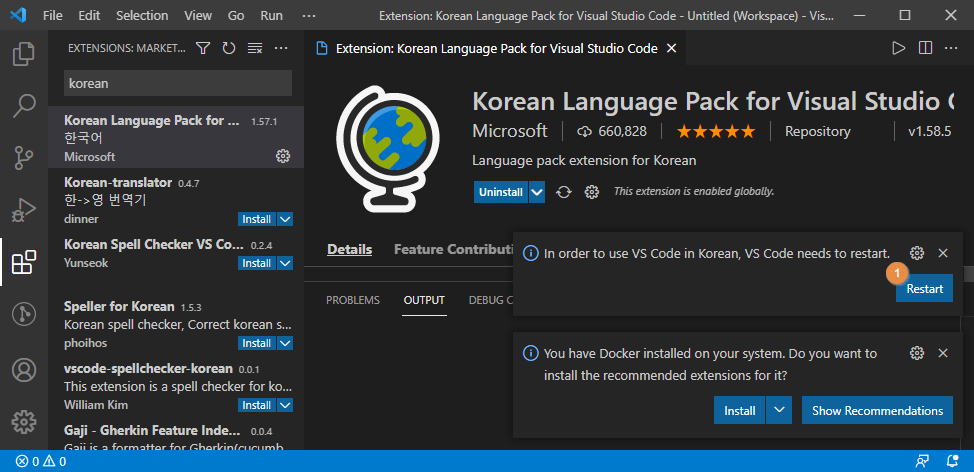Image resolution: width=974 pixels, height=472 pixels.
Task: Refresh the extensions list
Action: pos(229,48)
